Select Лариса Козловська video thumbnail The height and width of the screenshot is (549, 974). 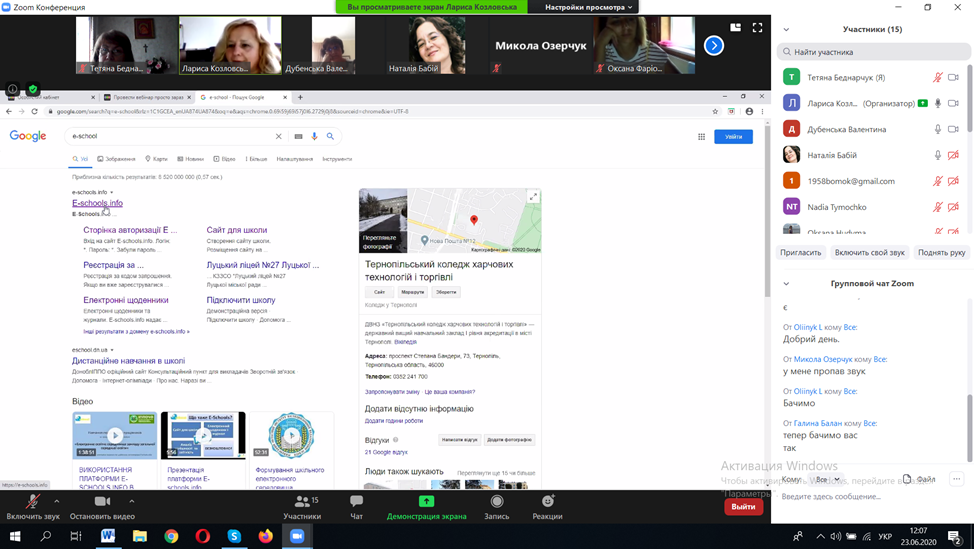tap(230, 45)
